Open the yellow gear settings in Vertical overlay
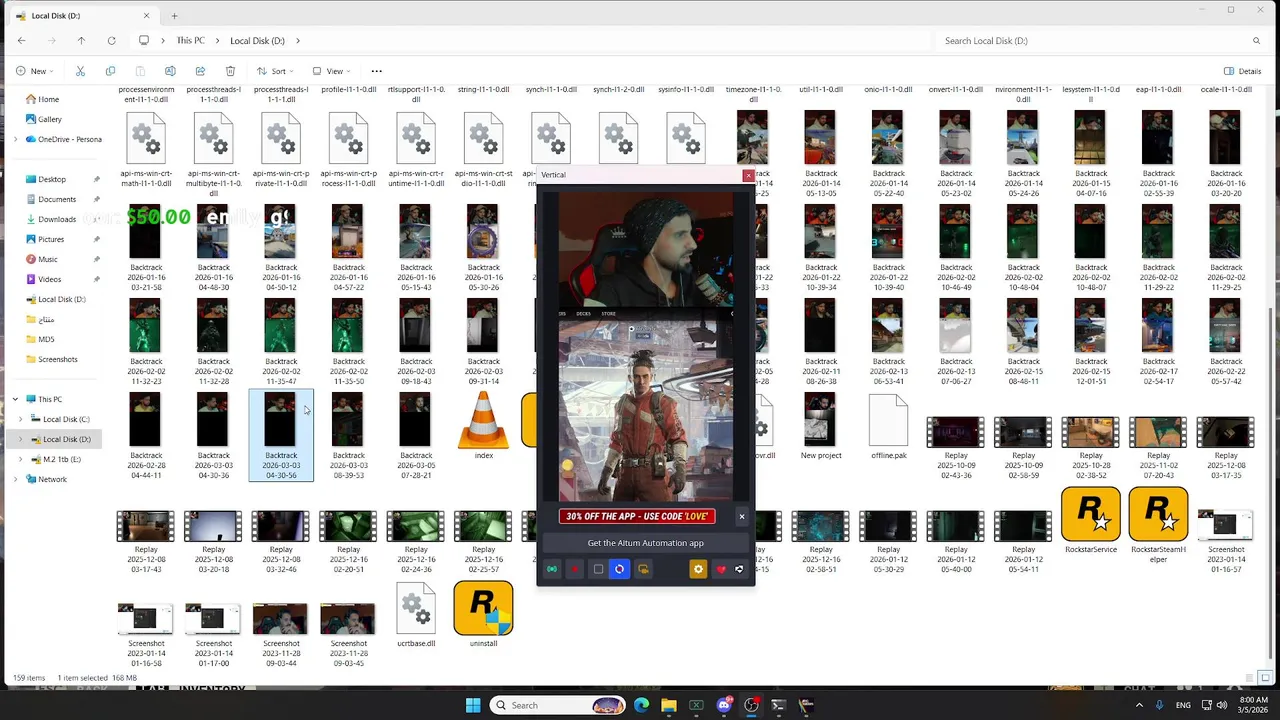 coord(698,569)
